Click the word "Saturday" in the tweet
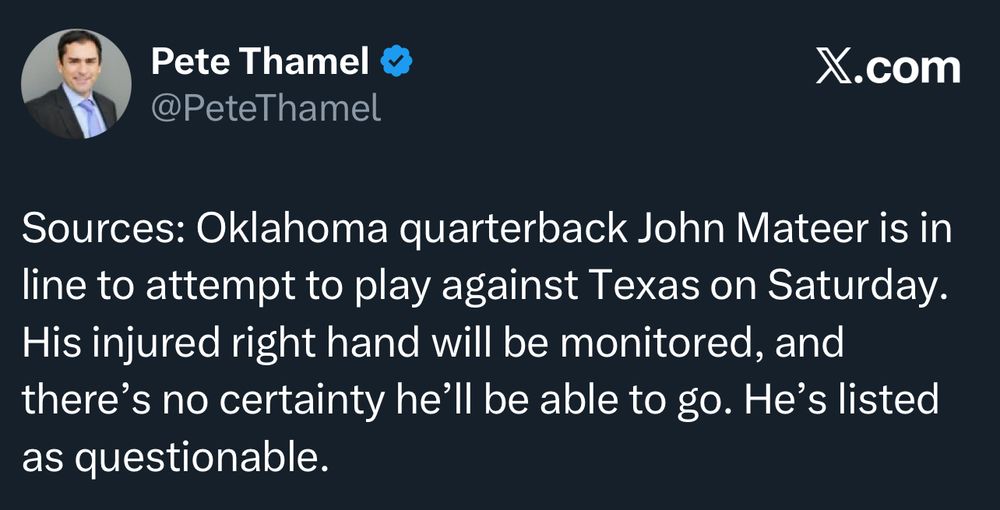Viewport: 1000px width, 510px height. point(857,288)
